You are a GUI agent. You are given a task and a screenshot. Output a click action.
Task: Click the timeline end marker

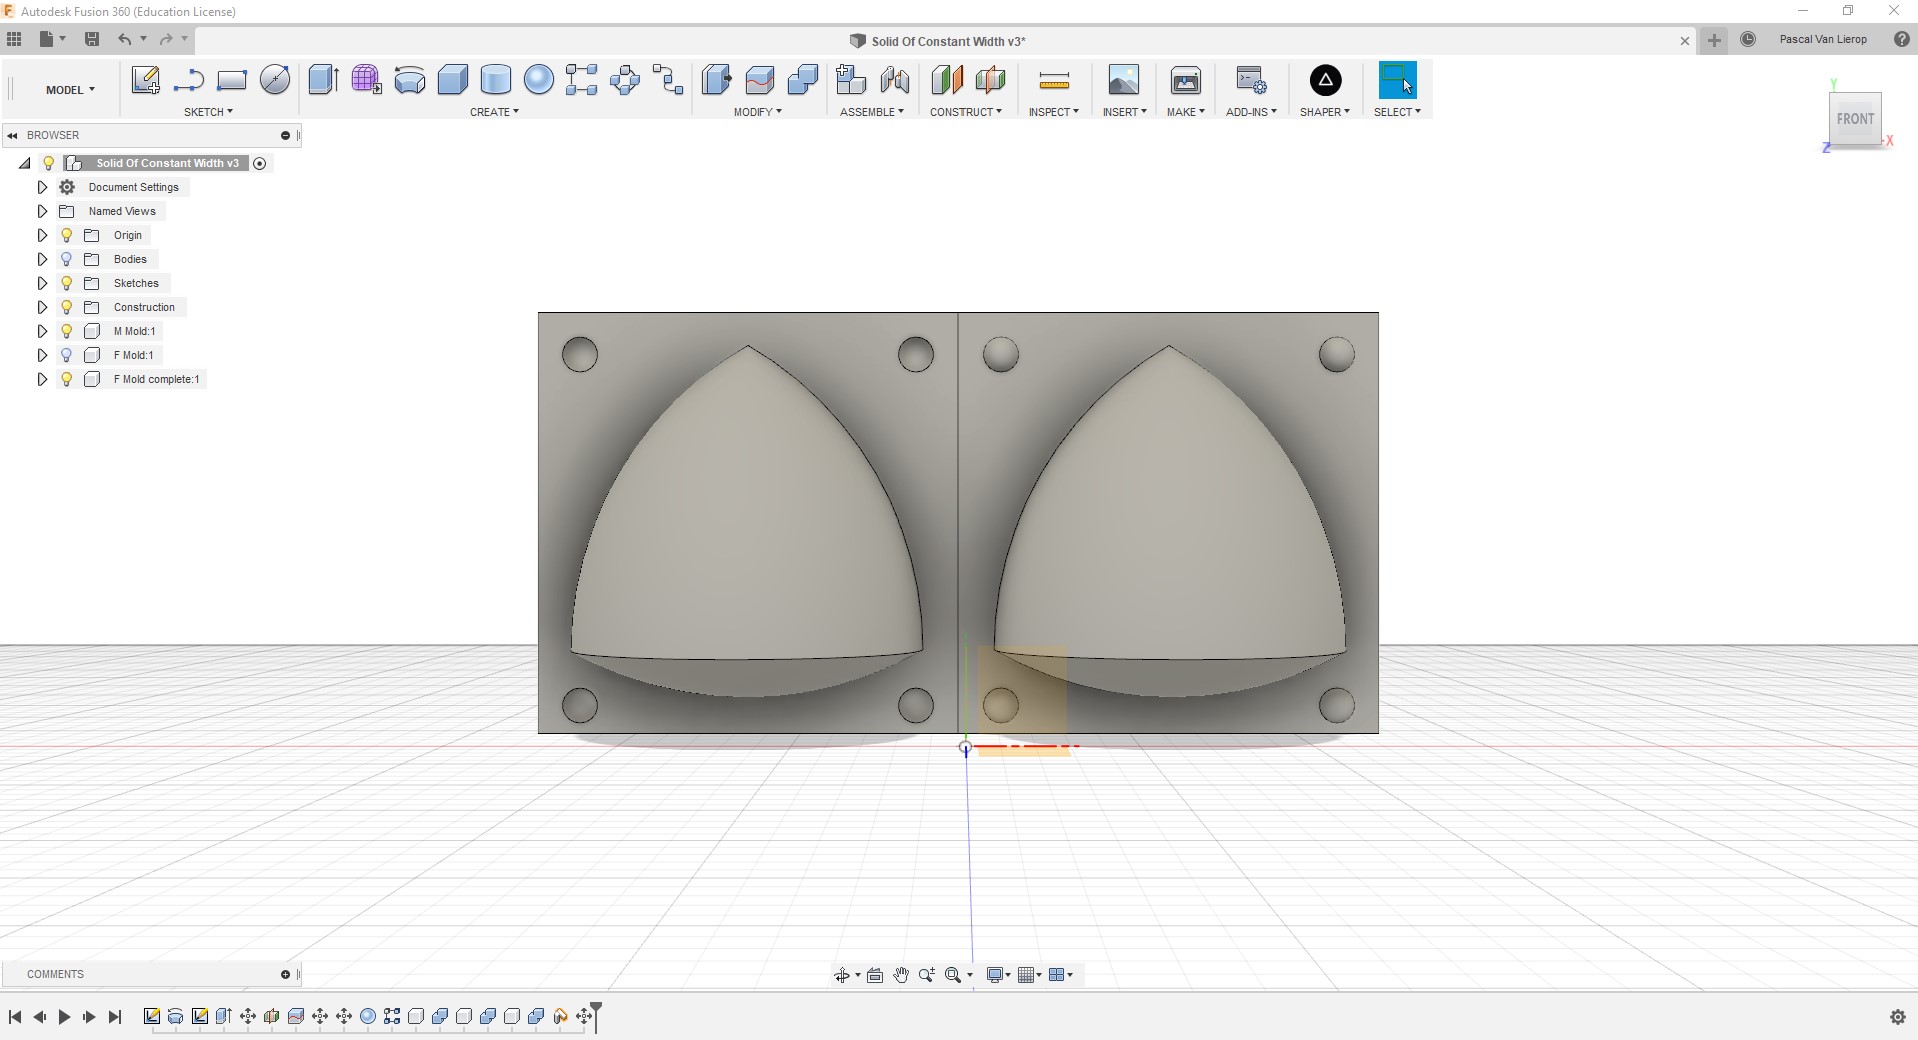tap(596, 1015)
